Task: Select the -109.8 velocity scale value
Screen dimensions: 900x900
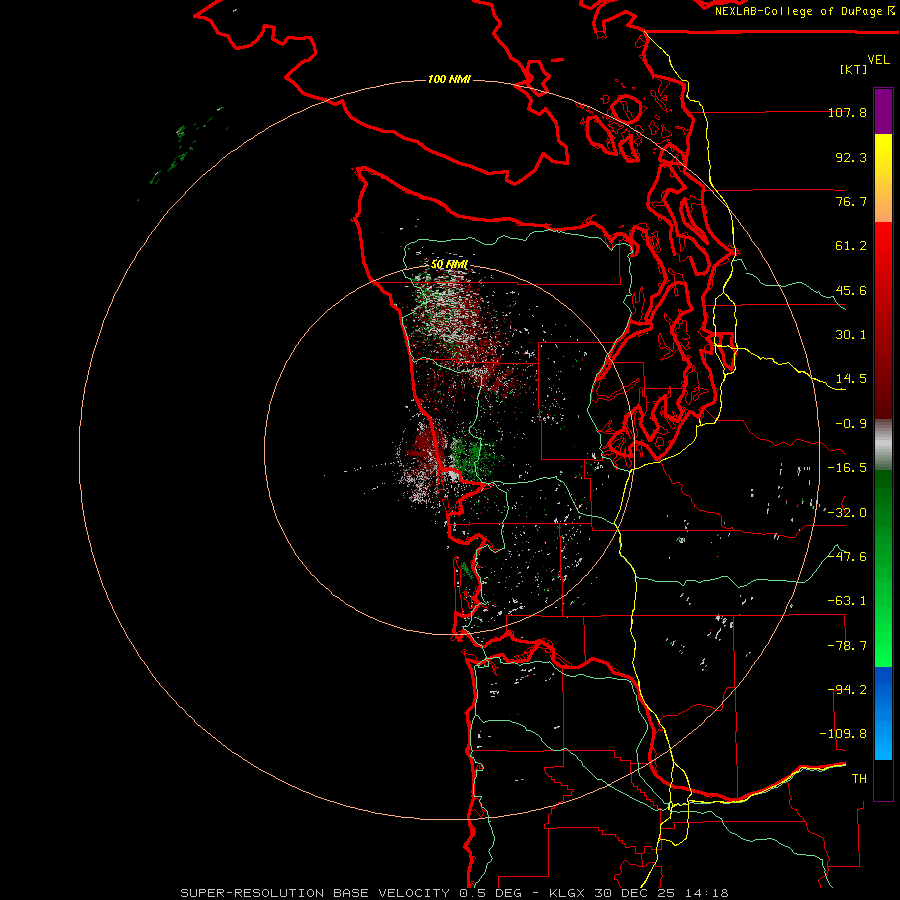Action: coord(843,734)
